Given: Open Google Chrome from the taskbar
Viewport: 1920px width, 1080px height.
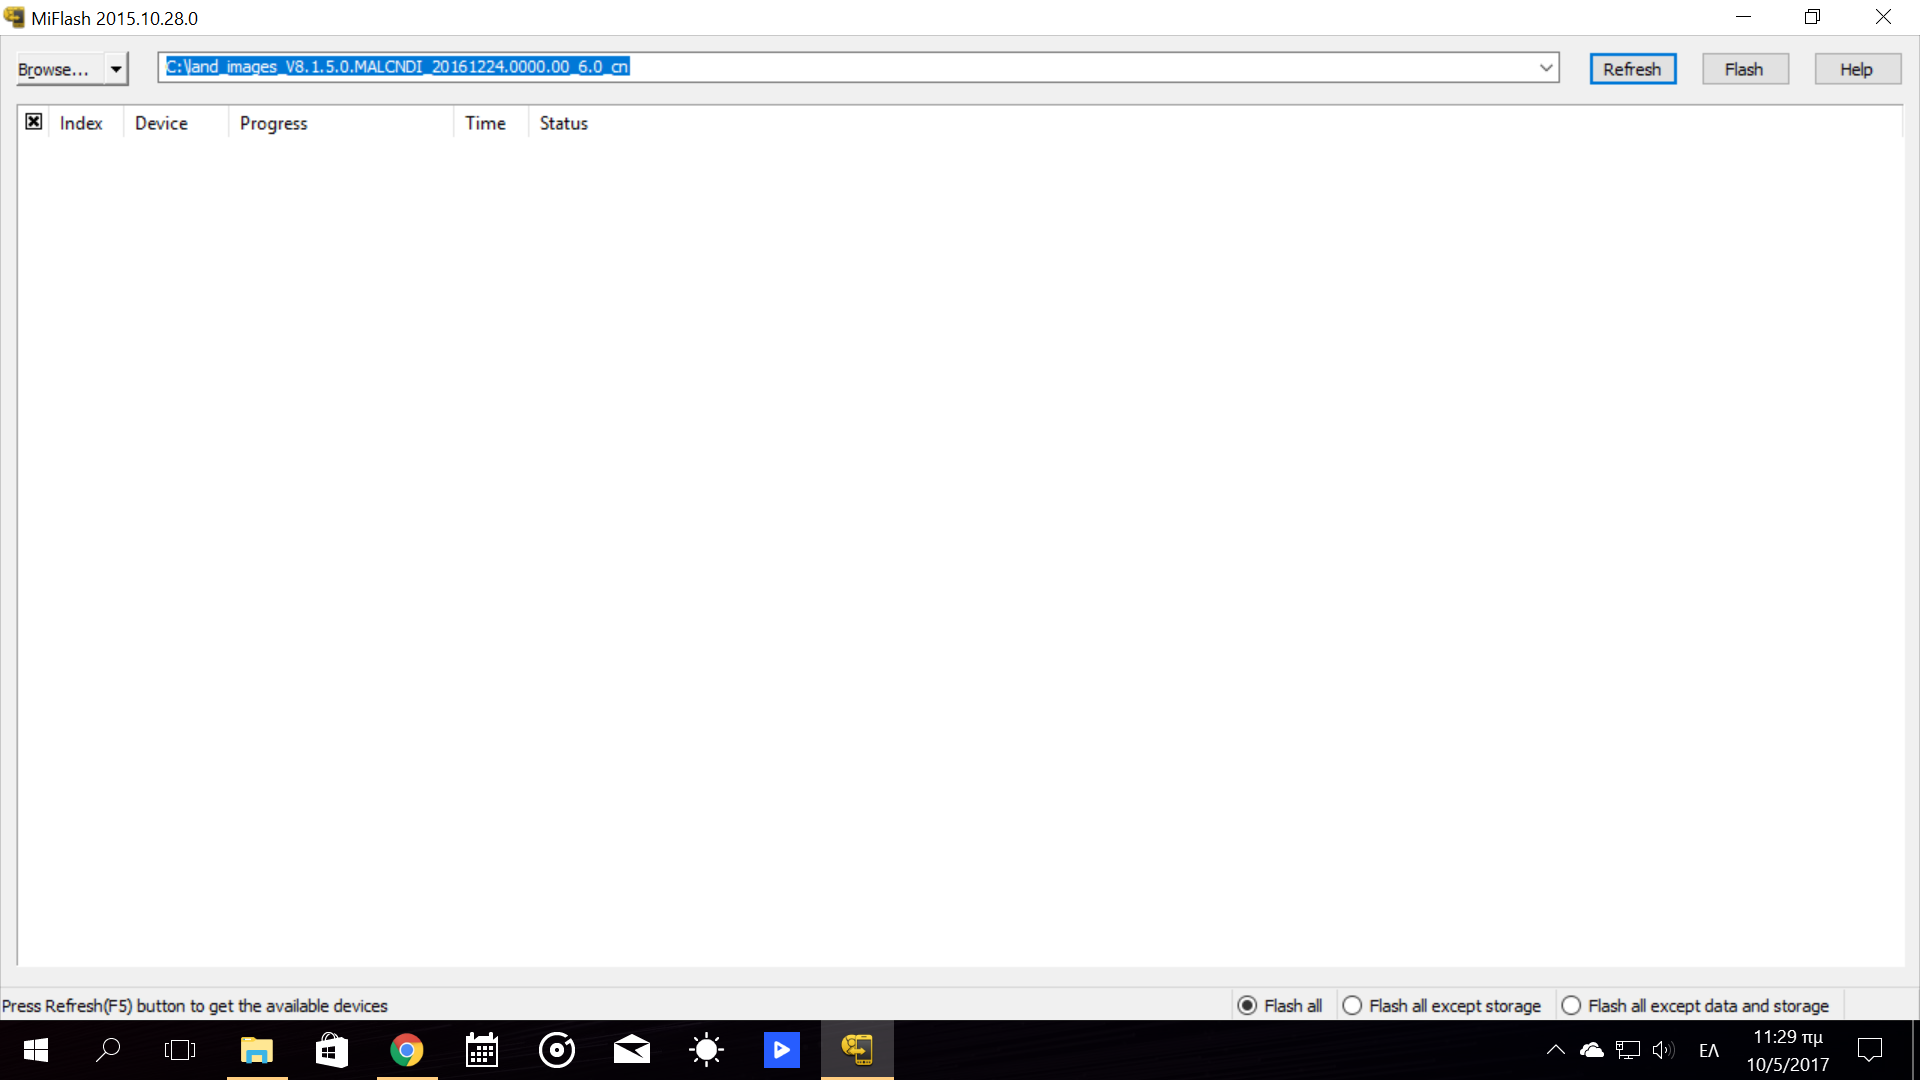Looking at the screenshot, I should coord(406,1050).
